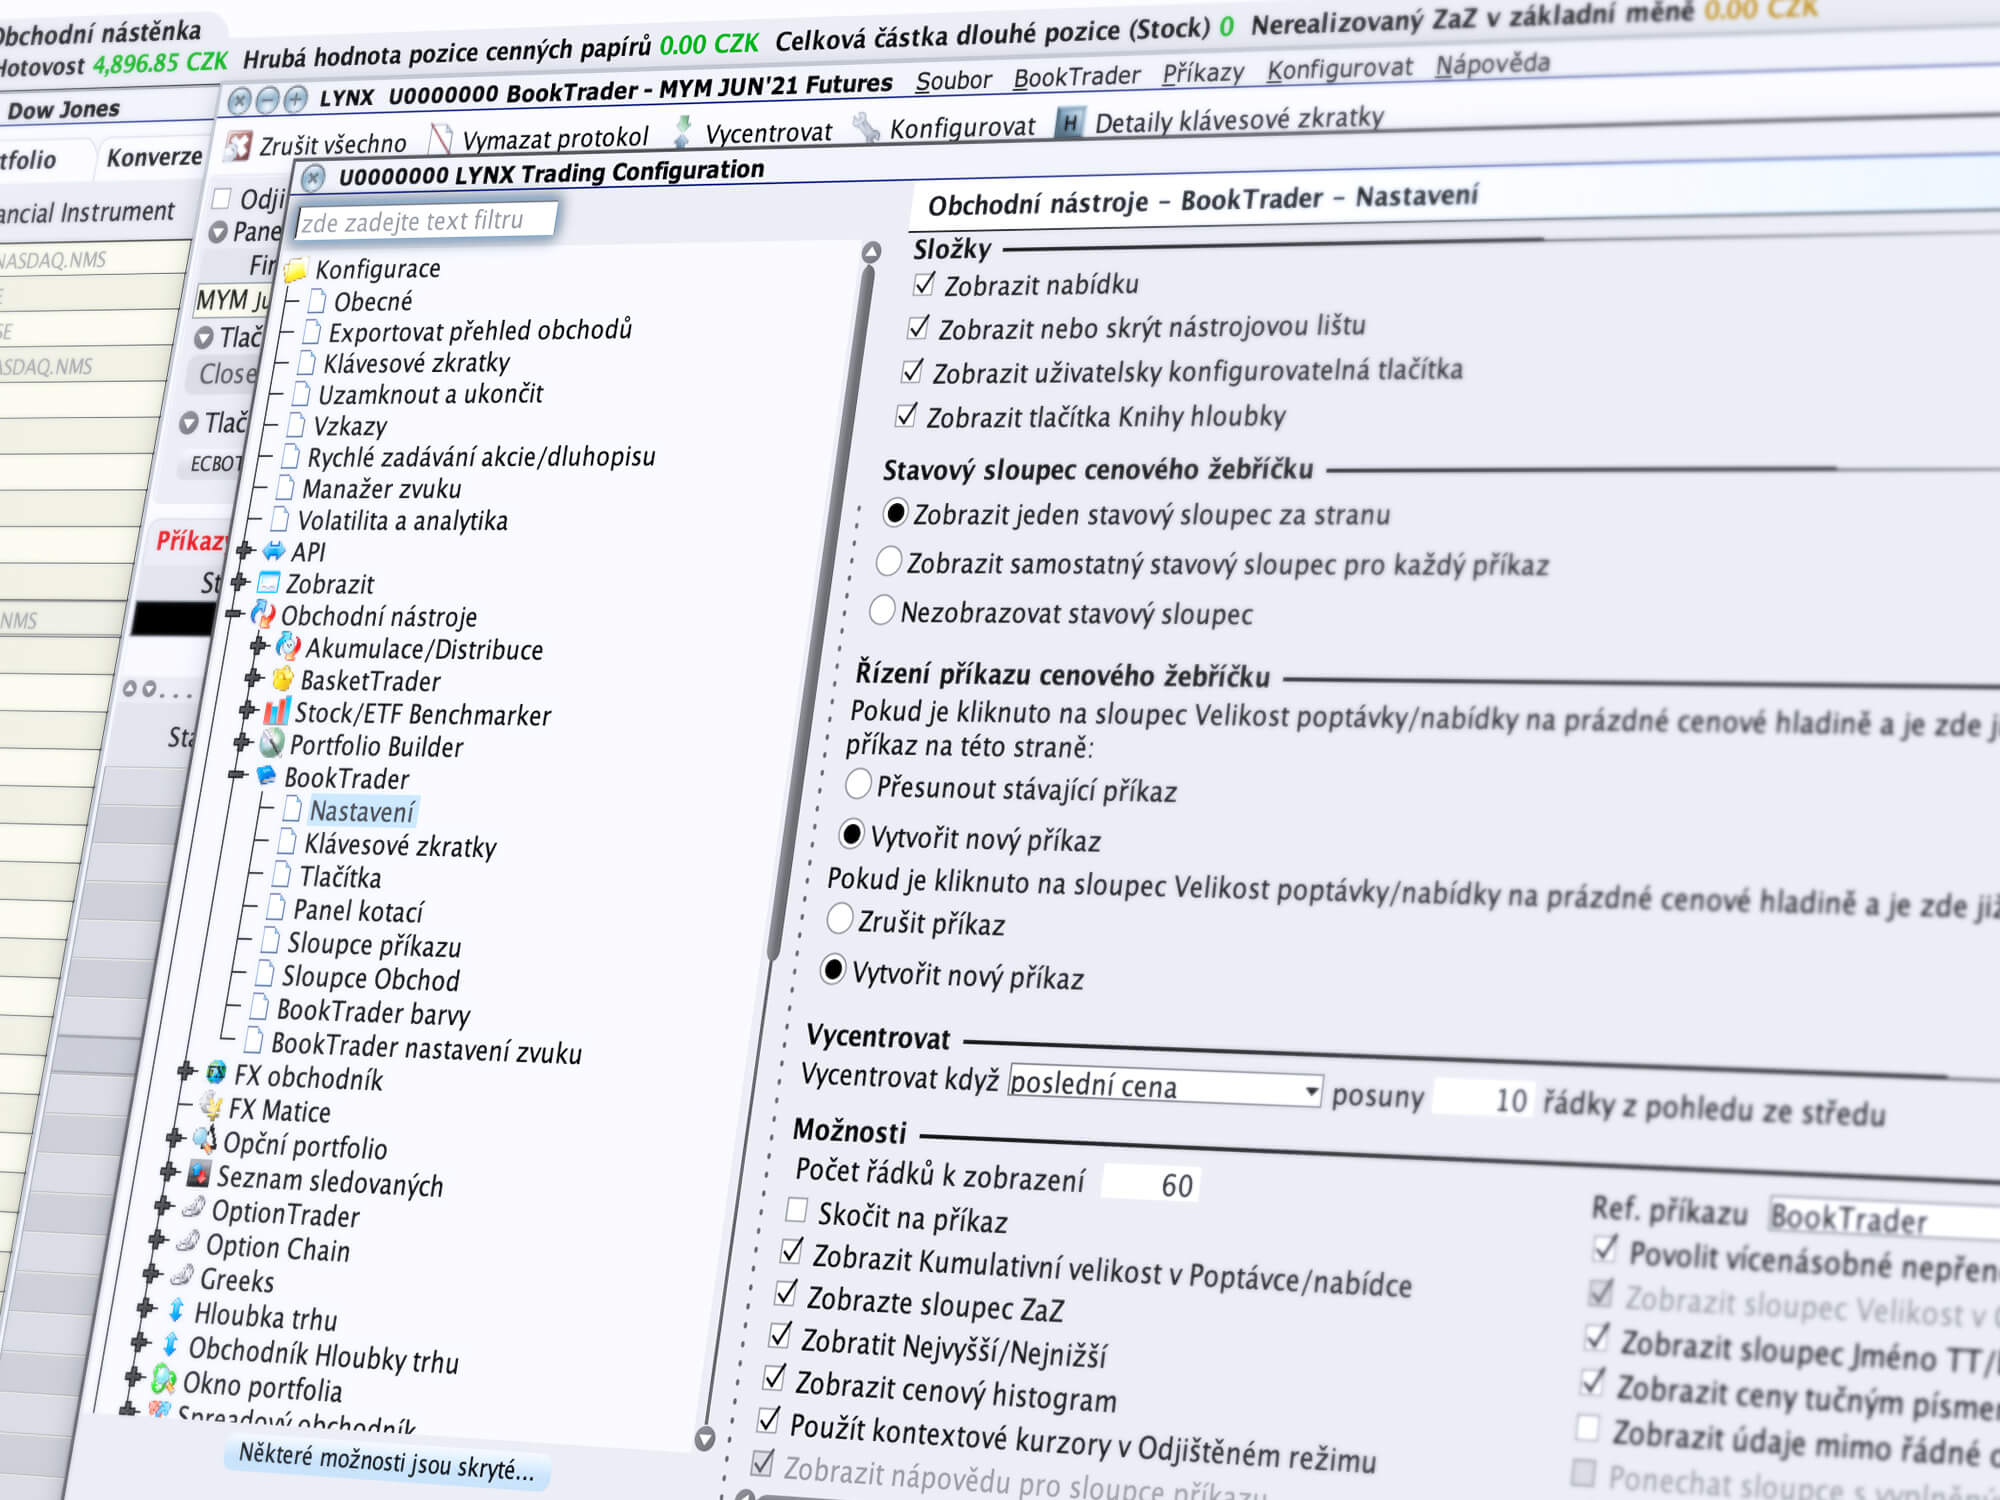Expand the Option Chain node
Image resolution: width=2000 pixels, height=1500 pixels.
157,1239
